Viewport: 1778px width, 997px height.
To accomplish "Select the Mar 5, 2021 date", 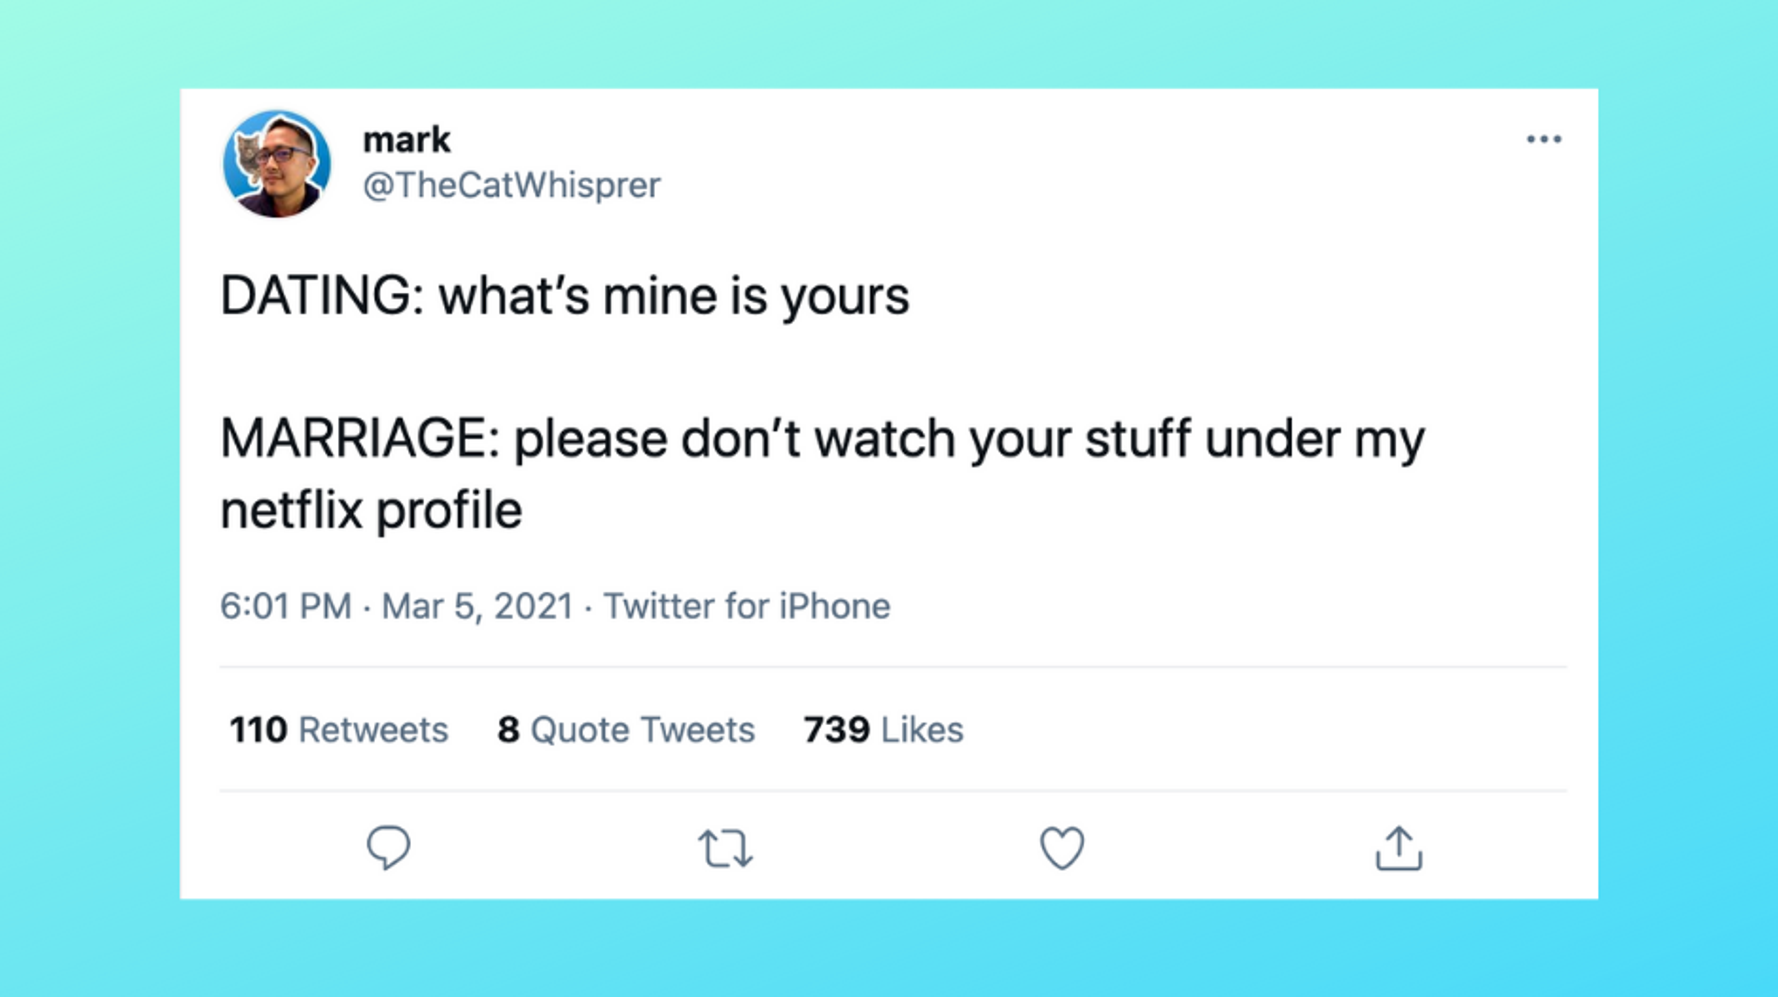I will pos(477,606).
